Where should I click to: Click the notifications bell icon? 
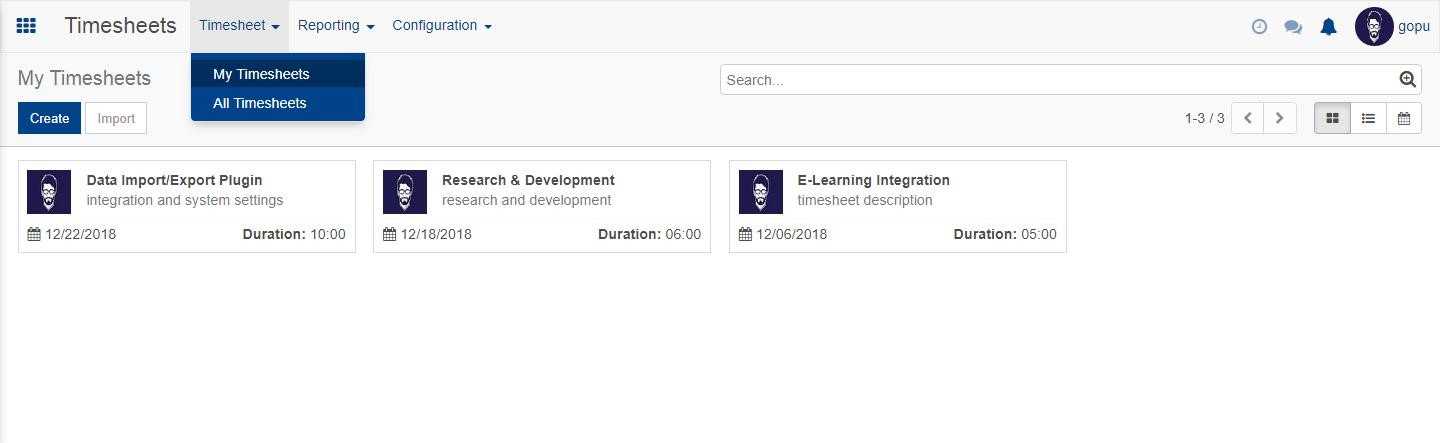click(x=1328, y=27)
